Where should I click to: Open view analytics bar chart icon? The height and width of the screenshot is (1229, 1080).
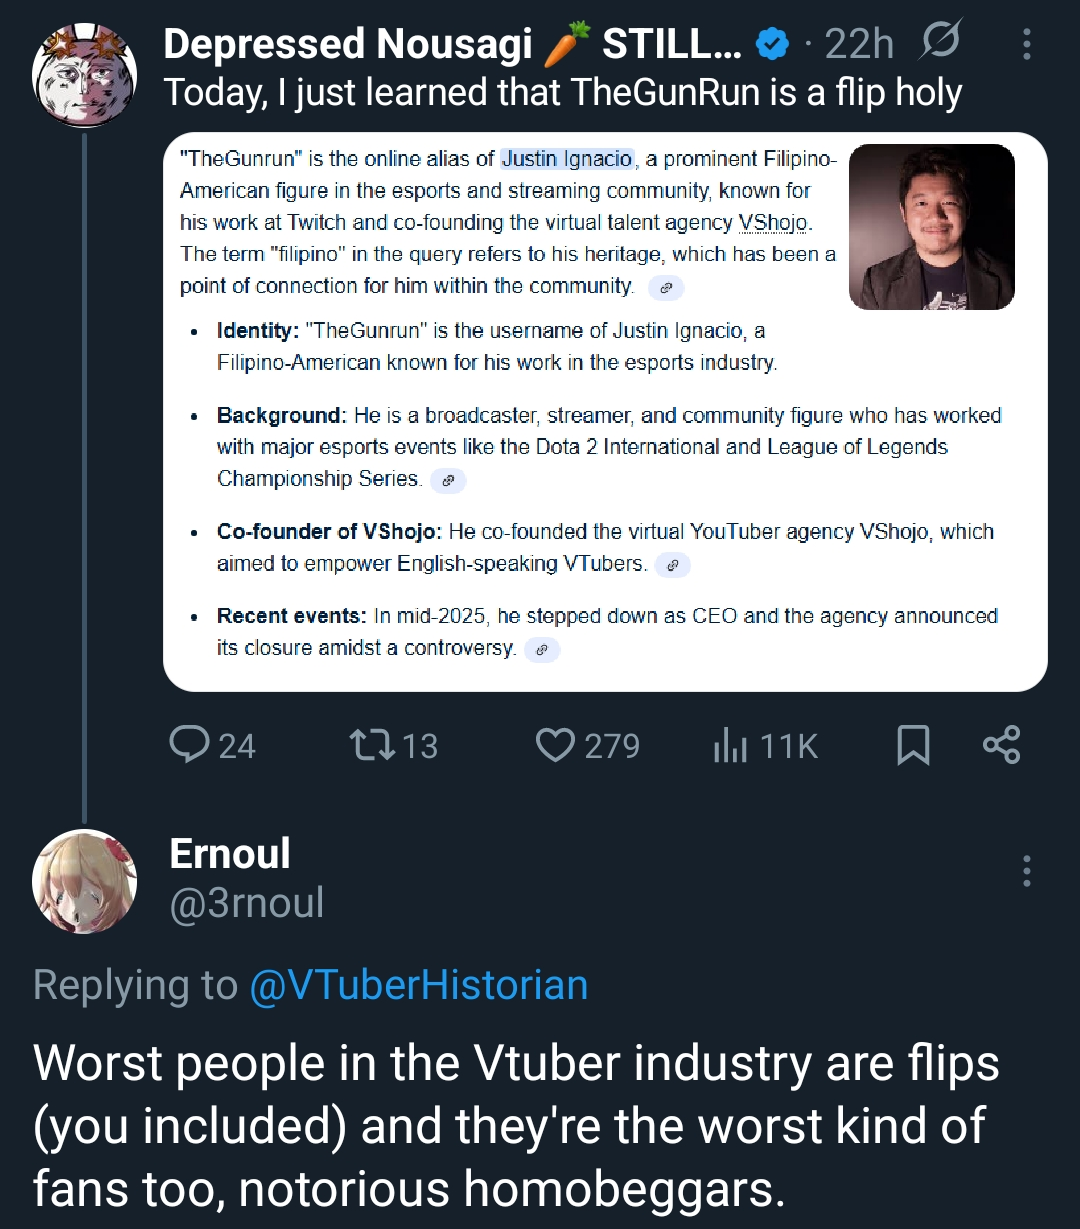click(730, 745)
